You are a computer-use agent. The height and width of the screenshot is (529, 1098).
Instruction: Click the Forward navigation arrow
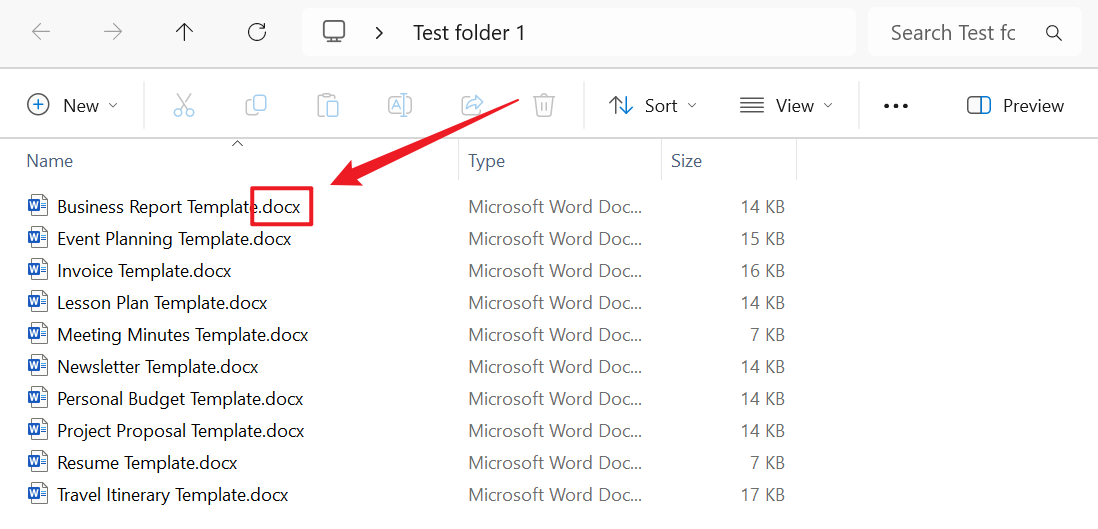[x=113, y=32]
